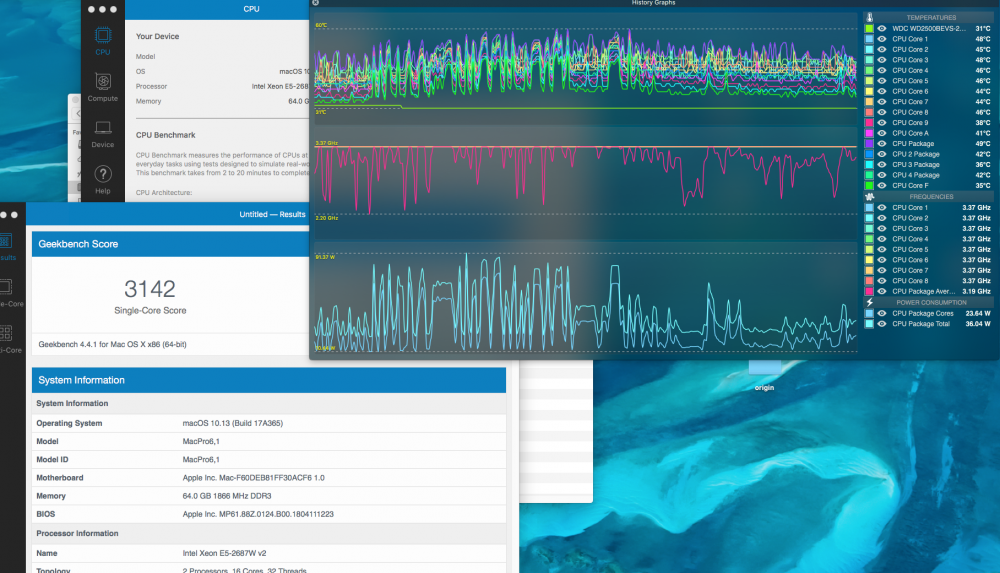This screenshot has height=573, width=1000.
Task: Click the green swatch for WDC WD2500BEVS
Action: point(869,29)
